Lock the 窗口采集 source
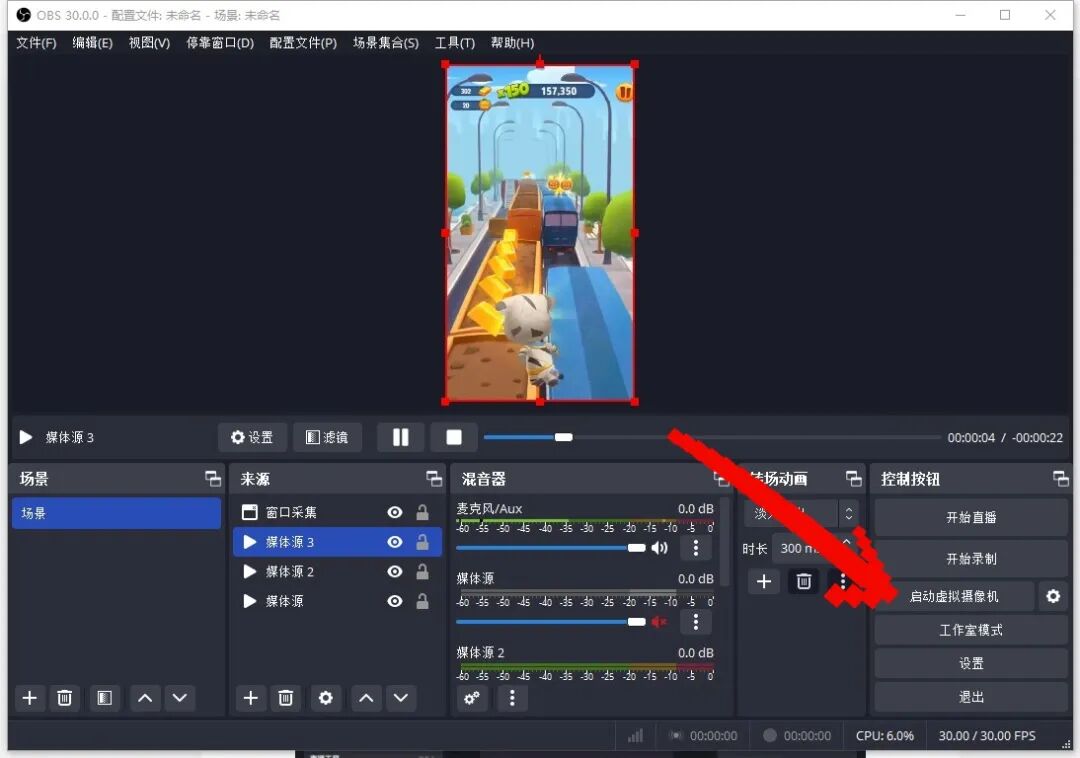Viewport: 1080px width, 758px height. click(422, 512)
